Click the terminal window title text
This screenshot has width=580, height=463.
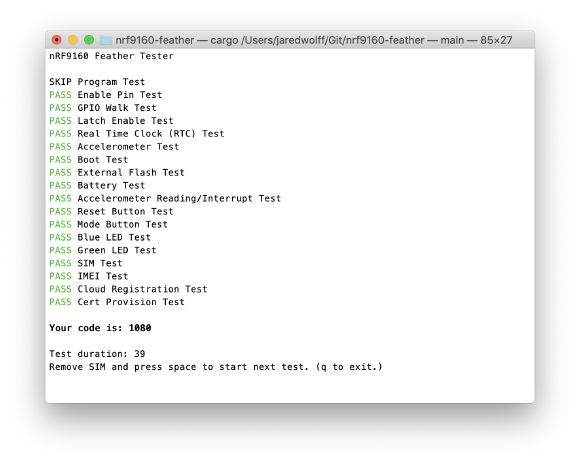point(314,40)
